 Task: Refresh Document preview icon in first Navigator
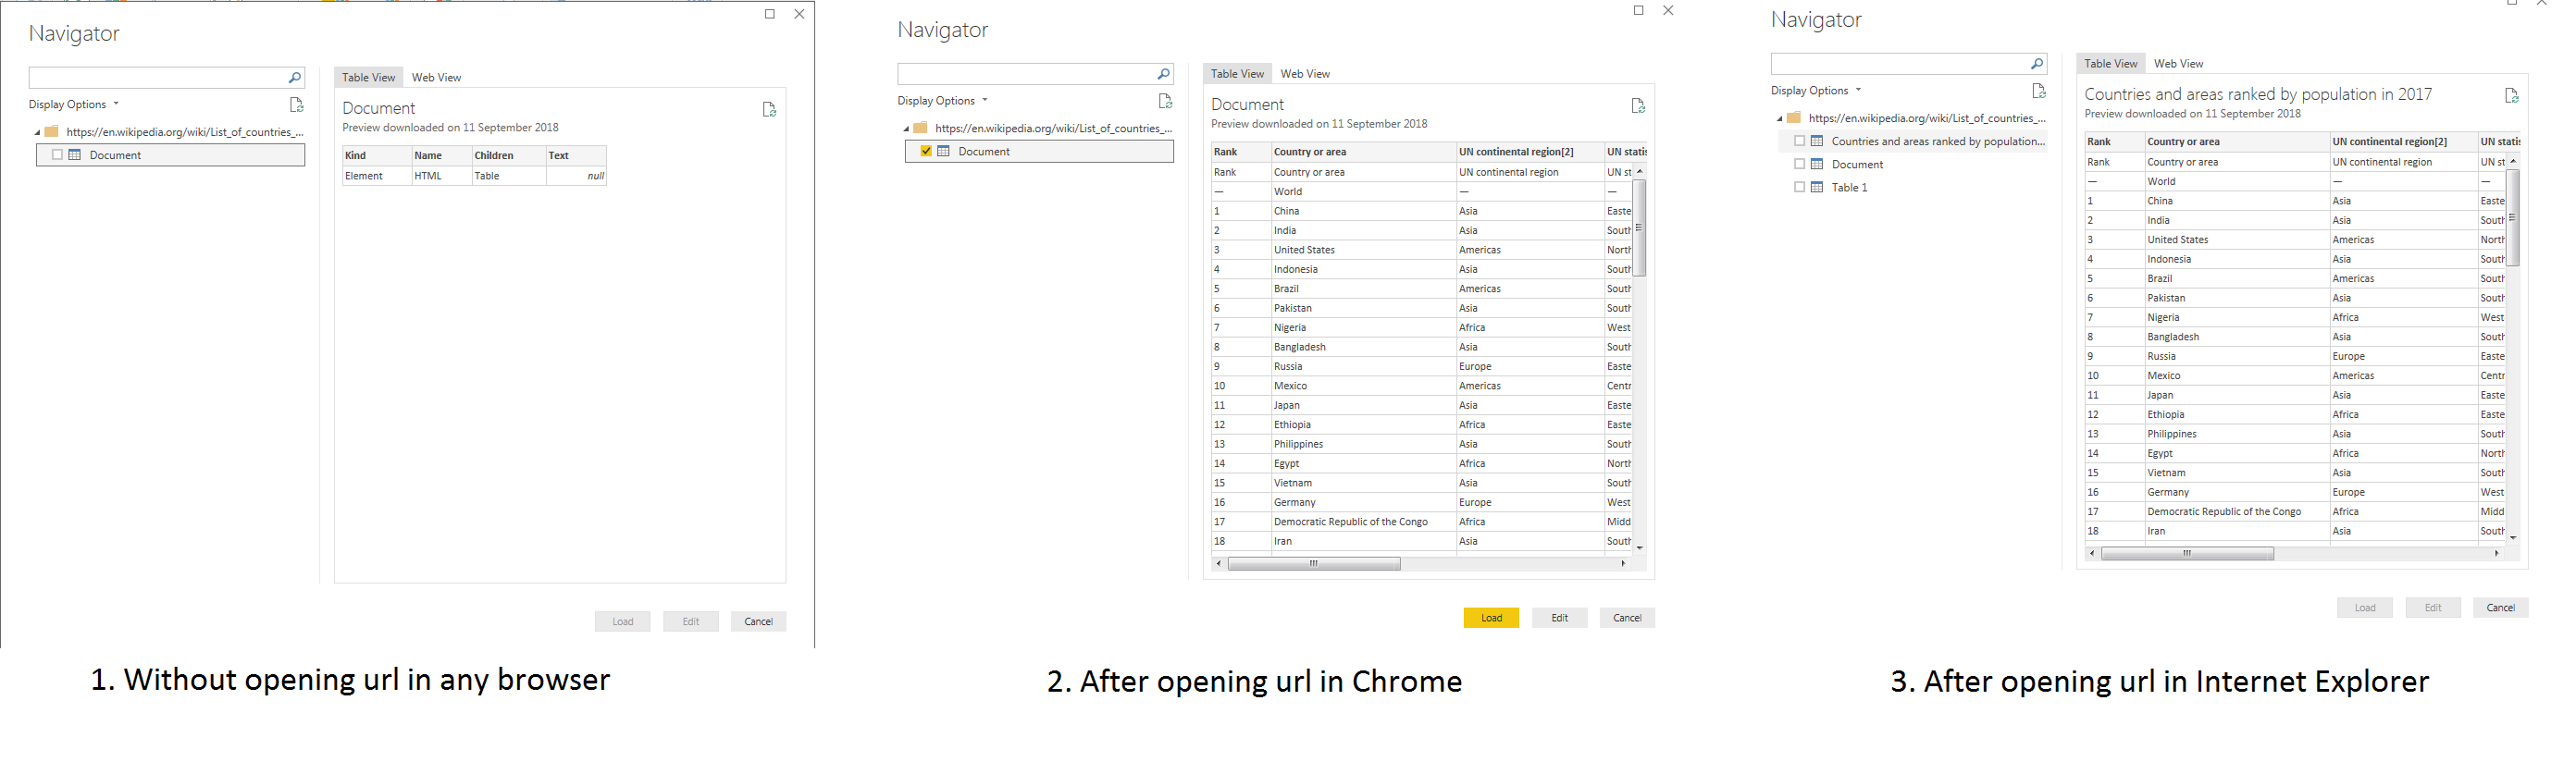coord(769,110)
